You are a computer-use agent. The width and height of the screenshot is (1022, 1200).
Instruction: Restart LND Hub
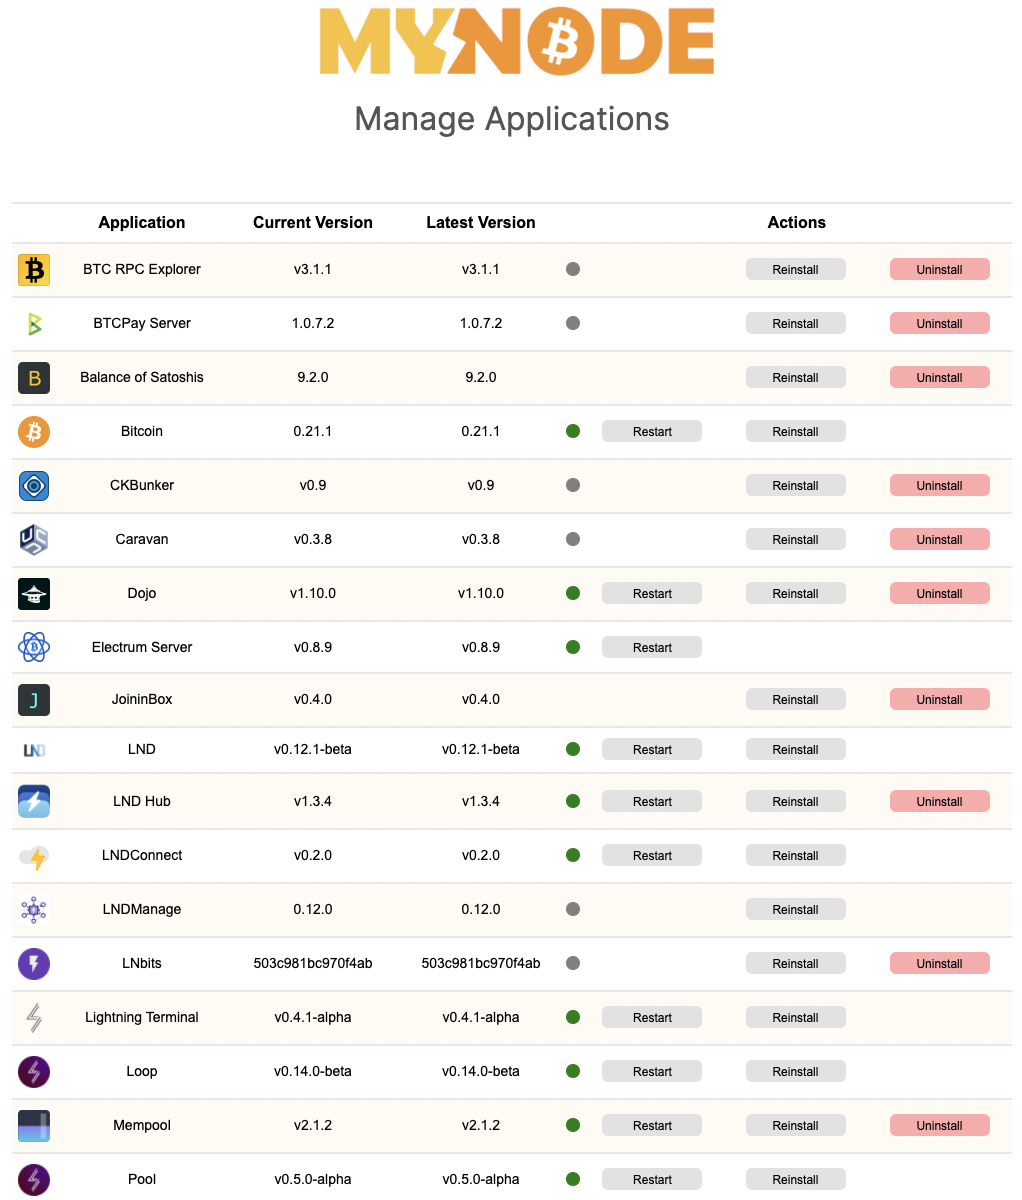pyautogui.click(x=652, y=801)
